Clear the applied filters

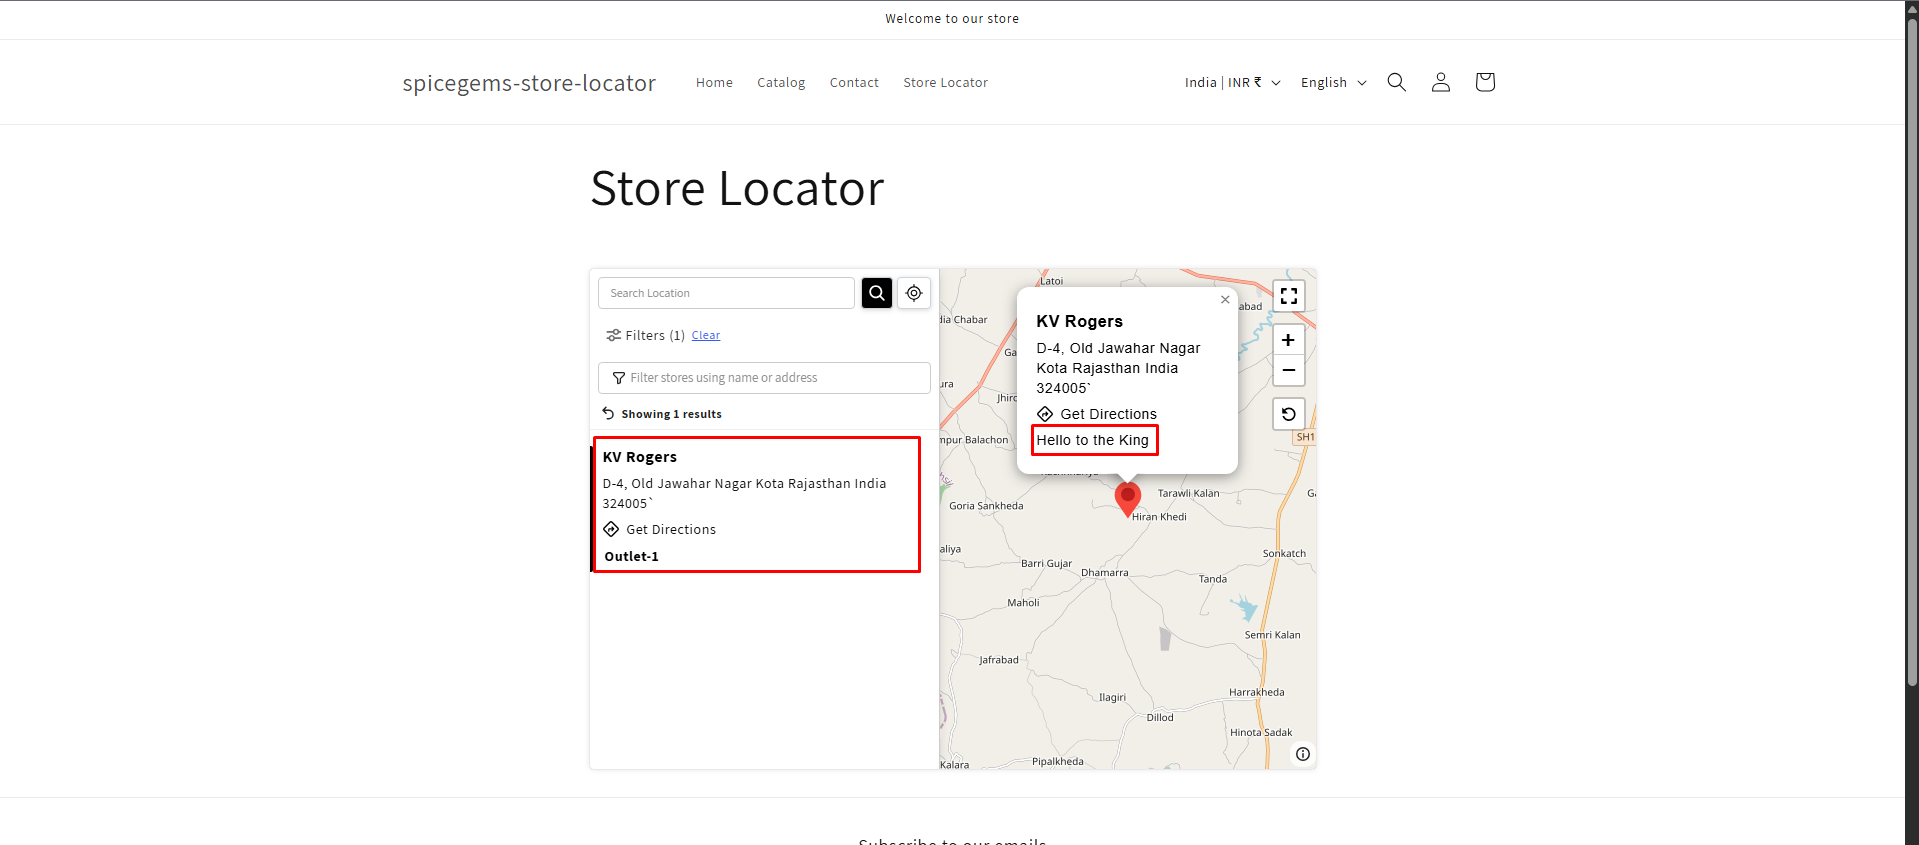click(x=706, y=335)
